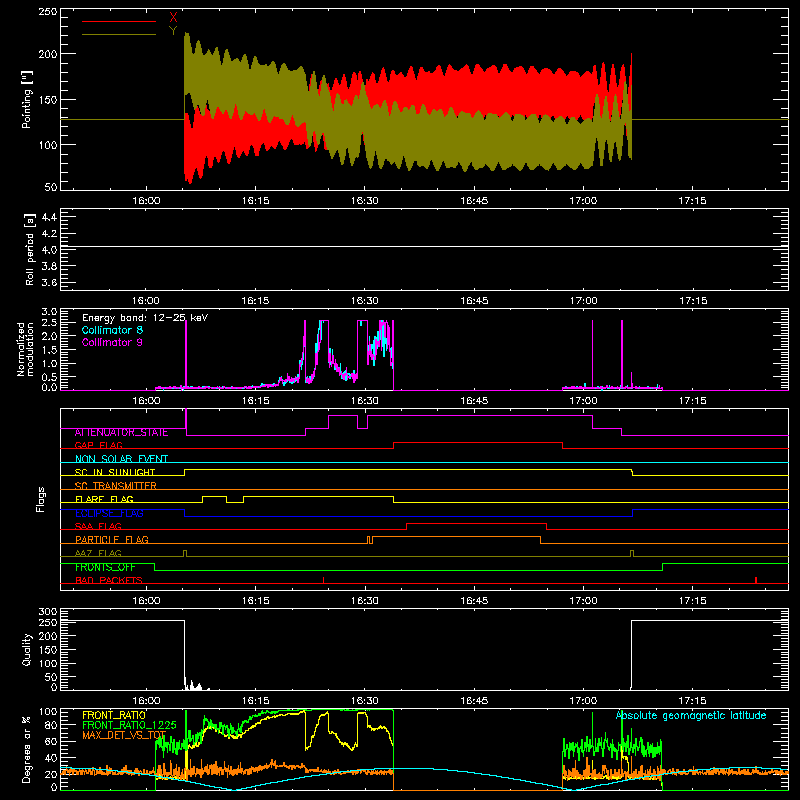The width and height of the screenshot is (800, 800).
Task: Select the AAZ_FLAG label
Action: (x=98, y=553)
